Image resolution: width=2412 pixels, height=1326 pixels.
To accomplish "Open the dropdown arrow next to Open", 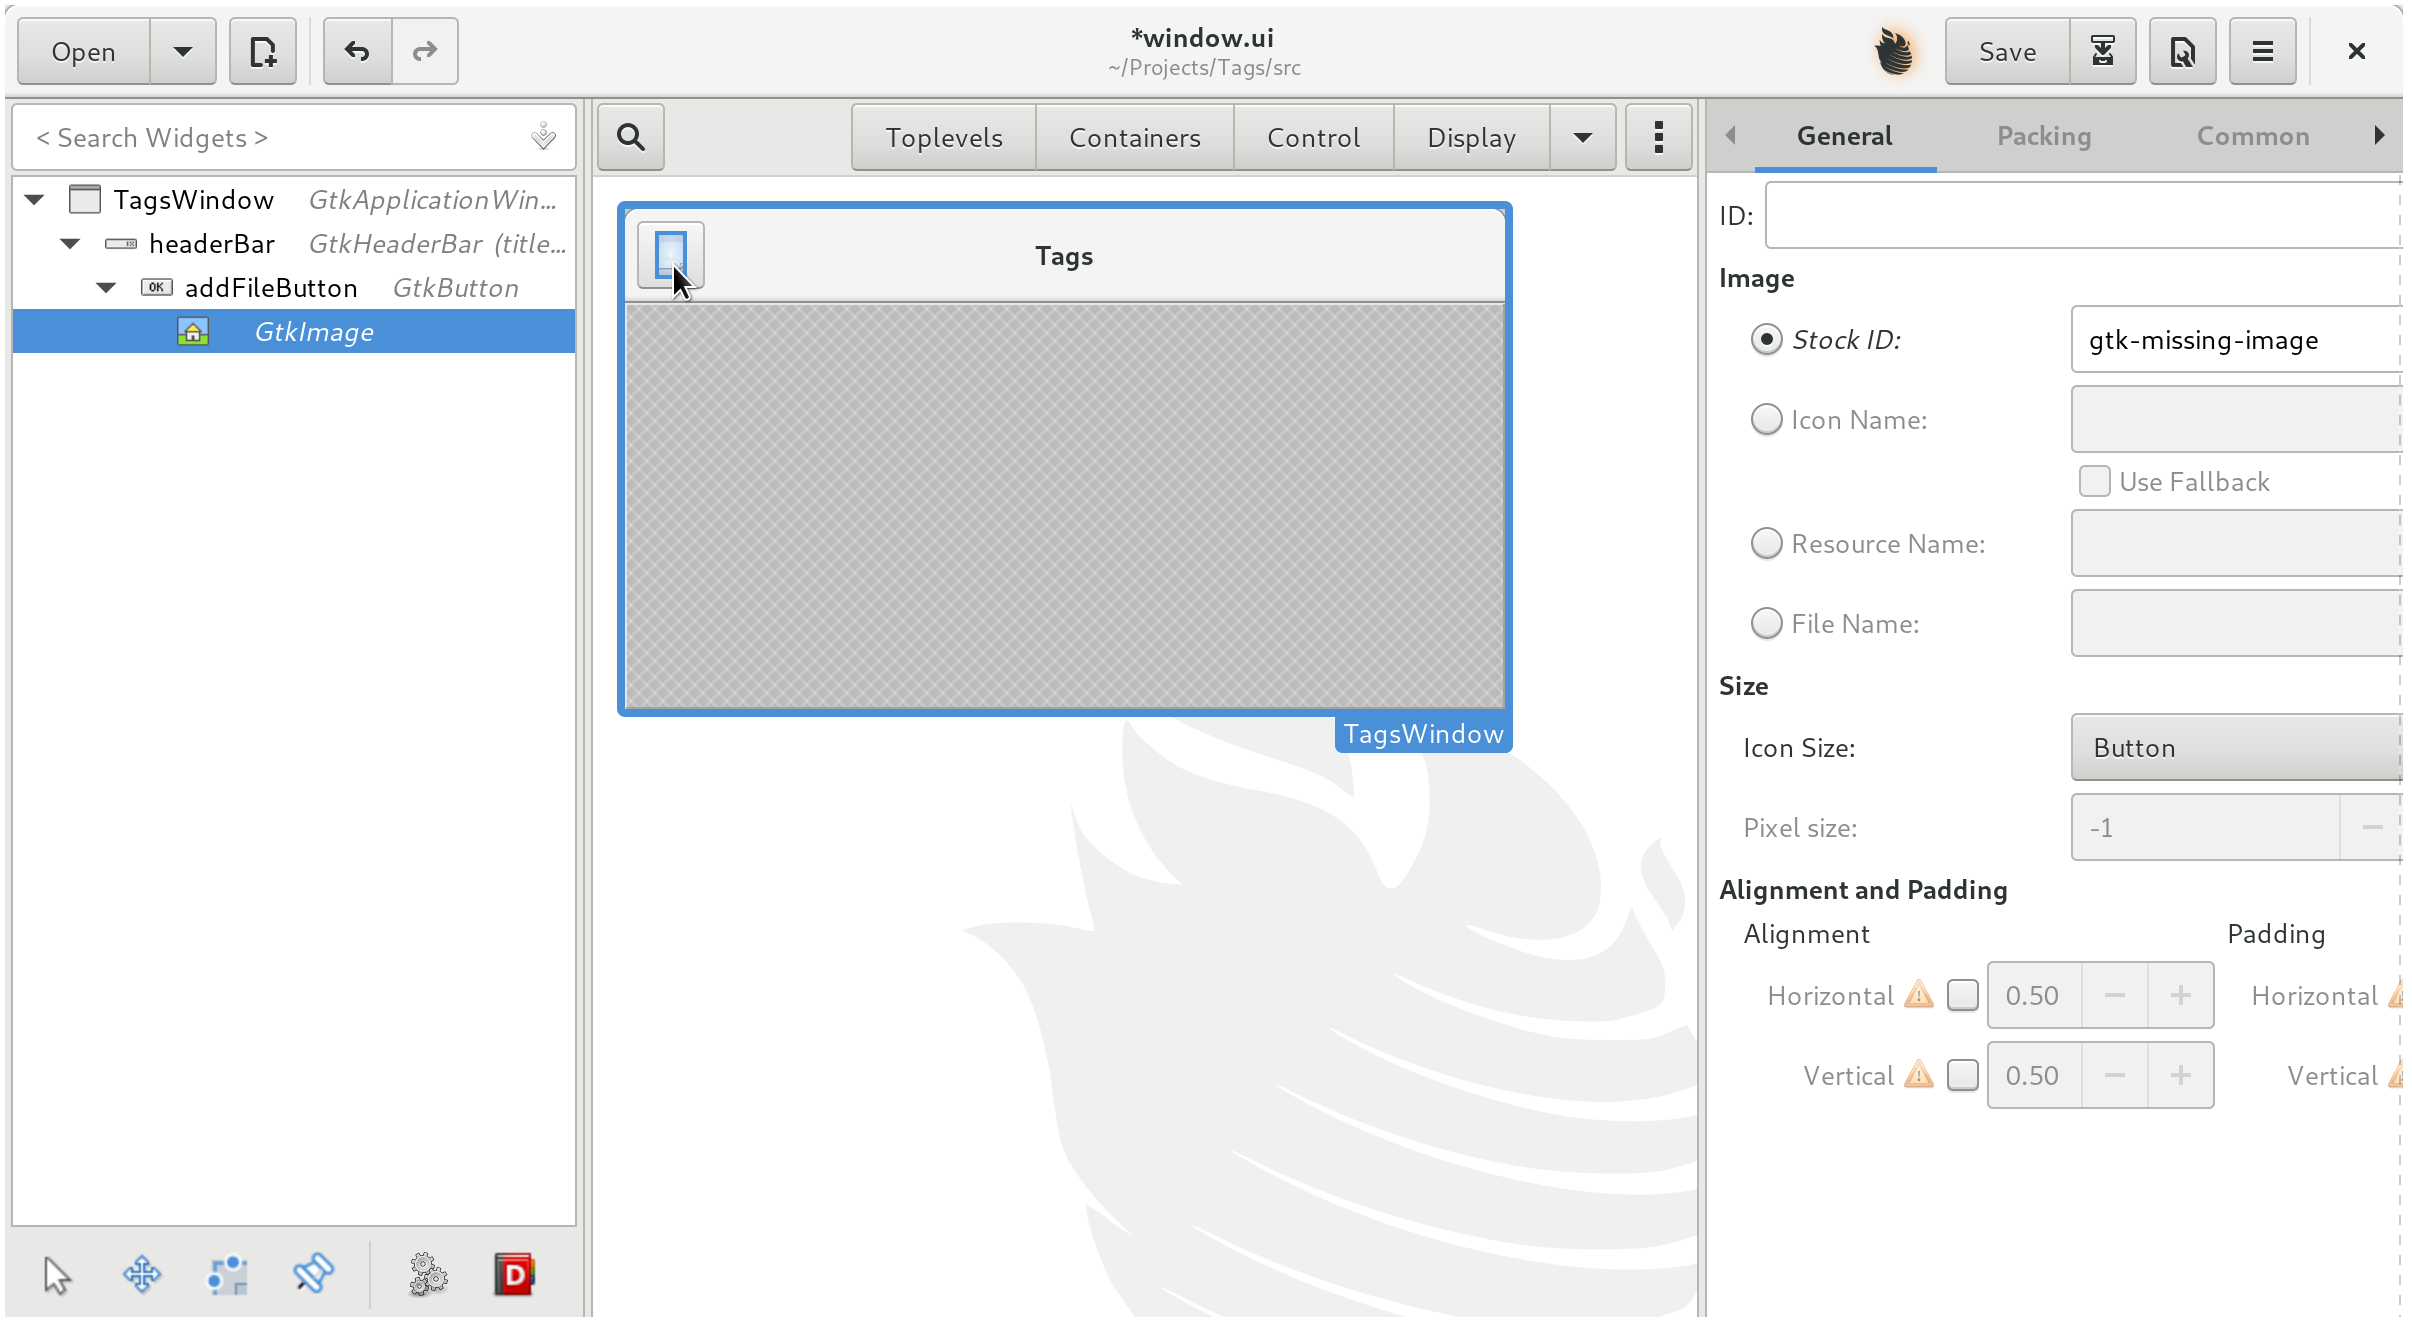I will click(183, 51).
